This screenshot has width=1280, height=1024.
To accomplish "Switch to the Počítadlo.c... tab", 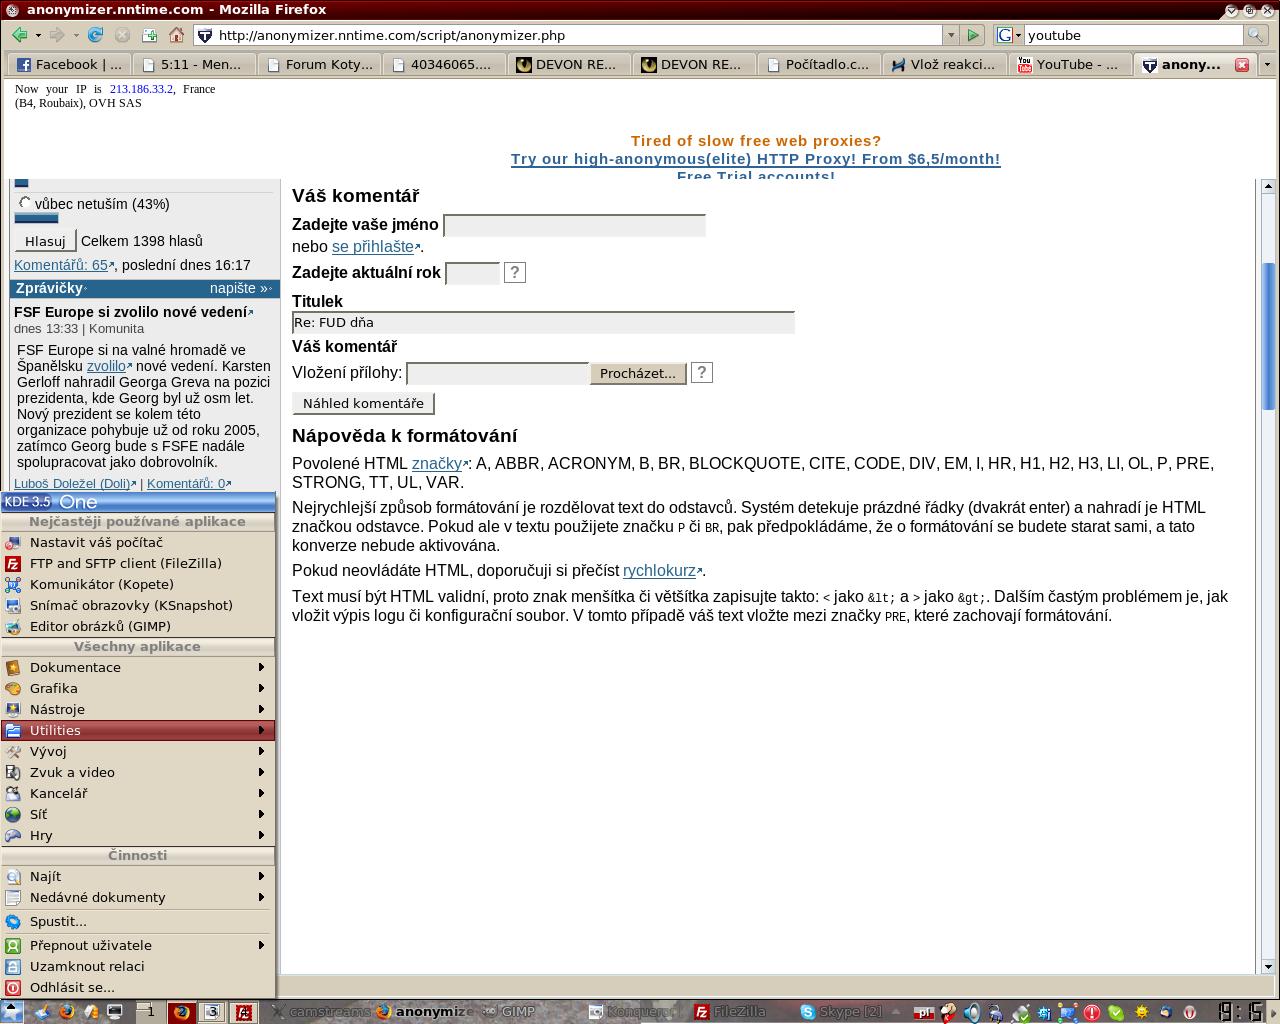I will tap(820, 64).
